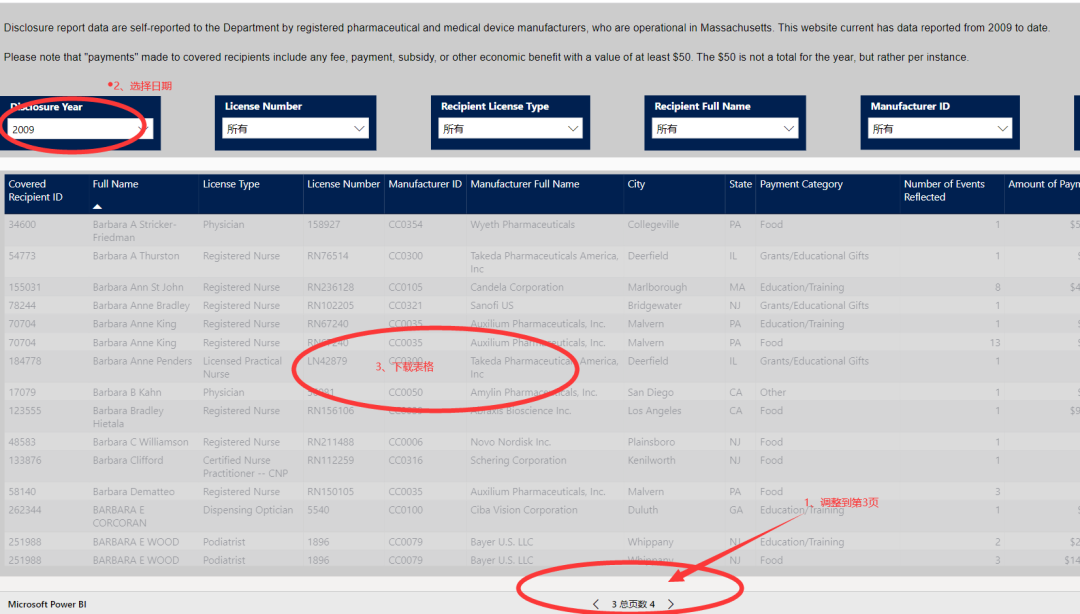This screenshot has width=1080, height=614.
Task: Click recipient ID 262344 cell
Action: (25, 510)
